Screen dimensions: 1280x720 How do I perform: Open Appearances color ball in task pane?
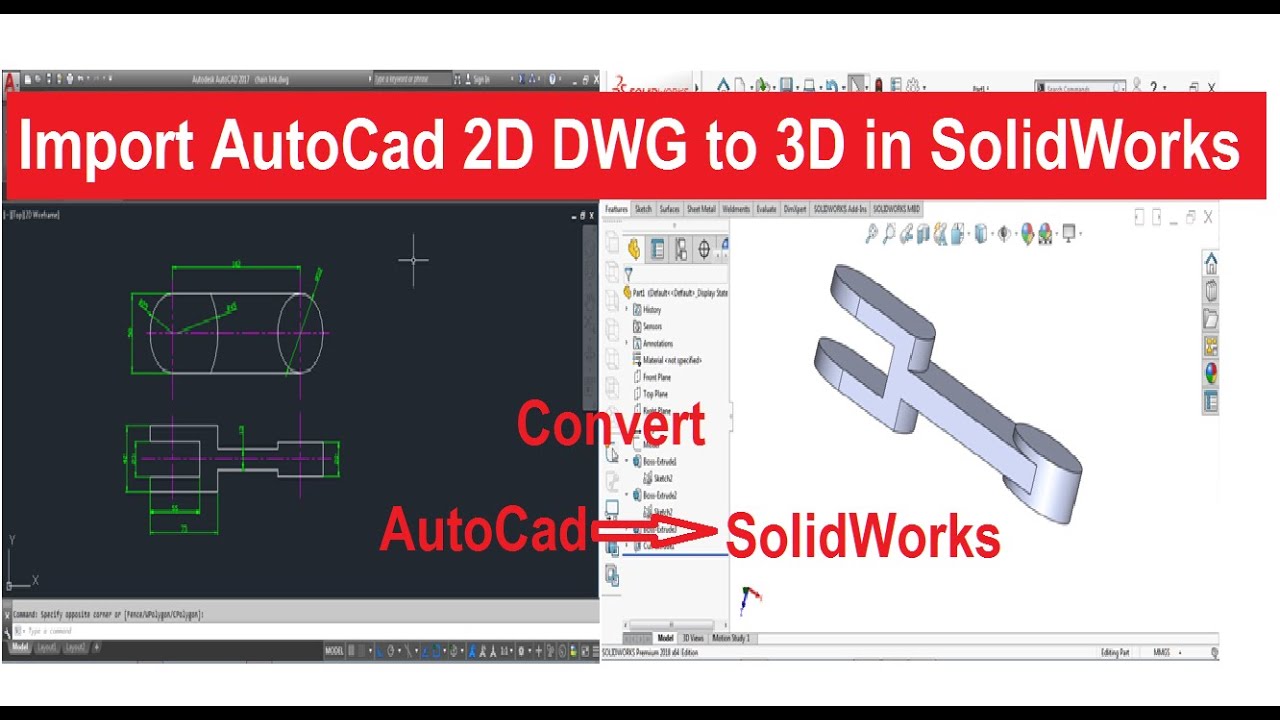click(x=1211, y=374)
